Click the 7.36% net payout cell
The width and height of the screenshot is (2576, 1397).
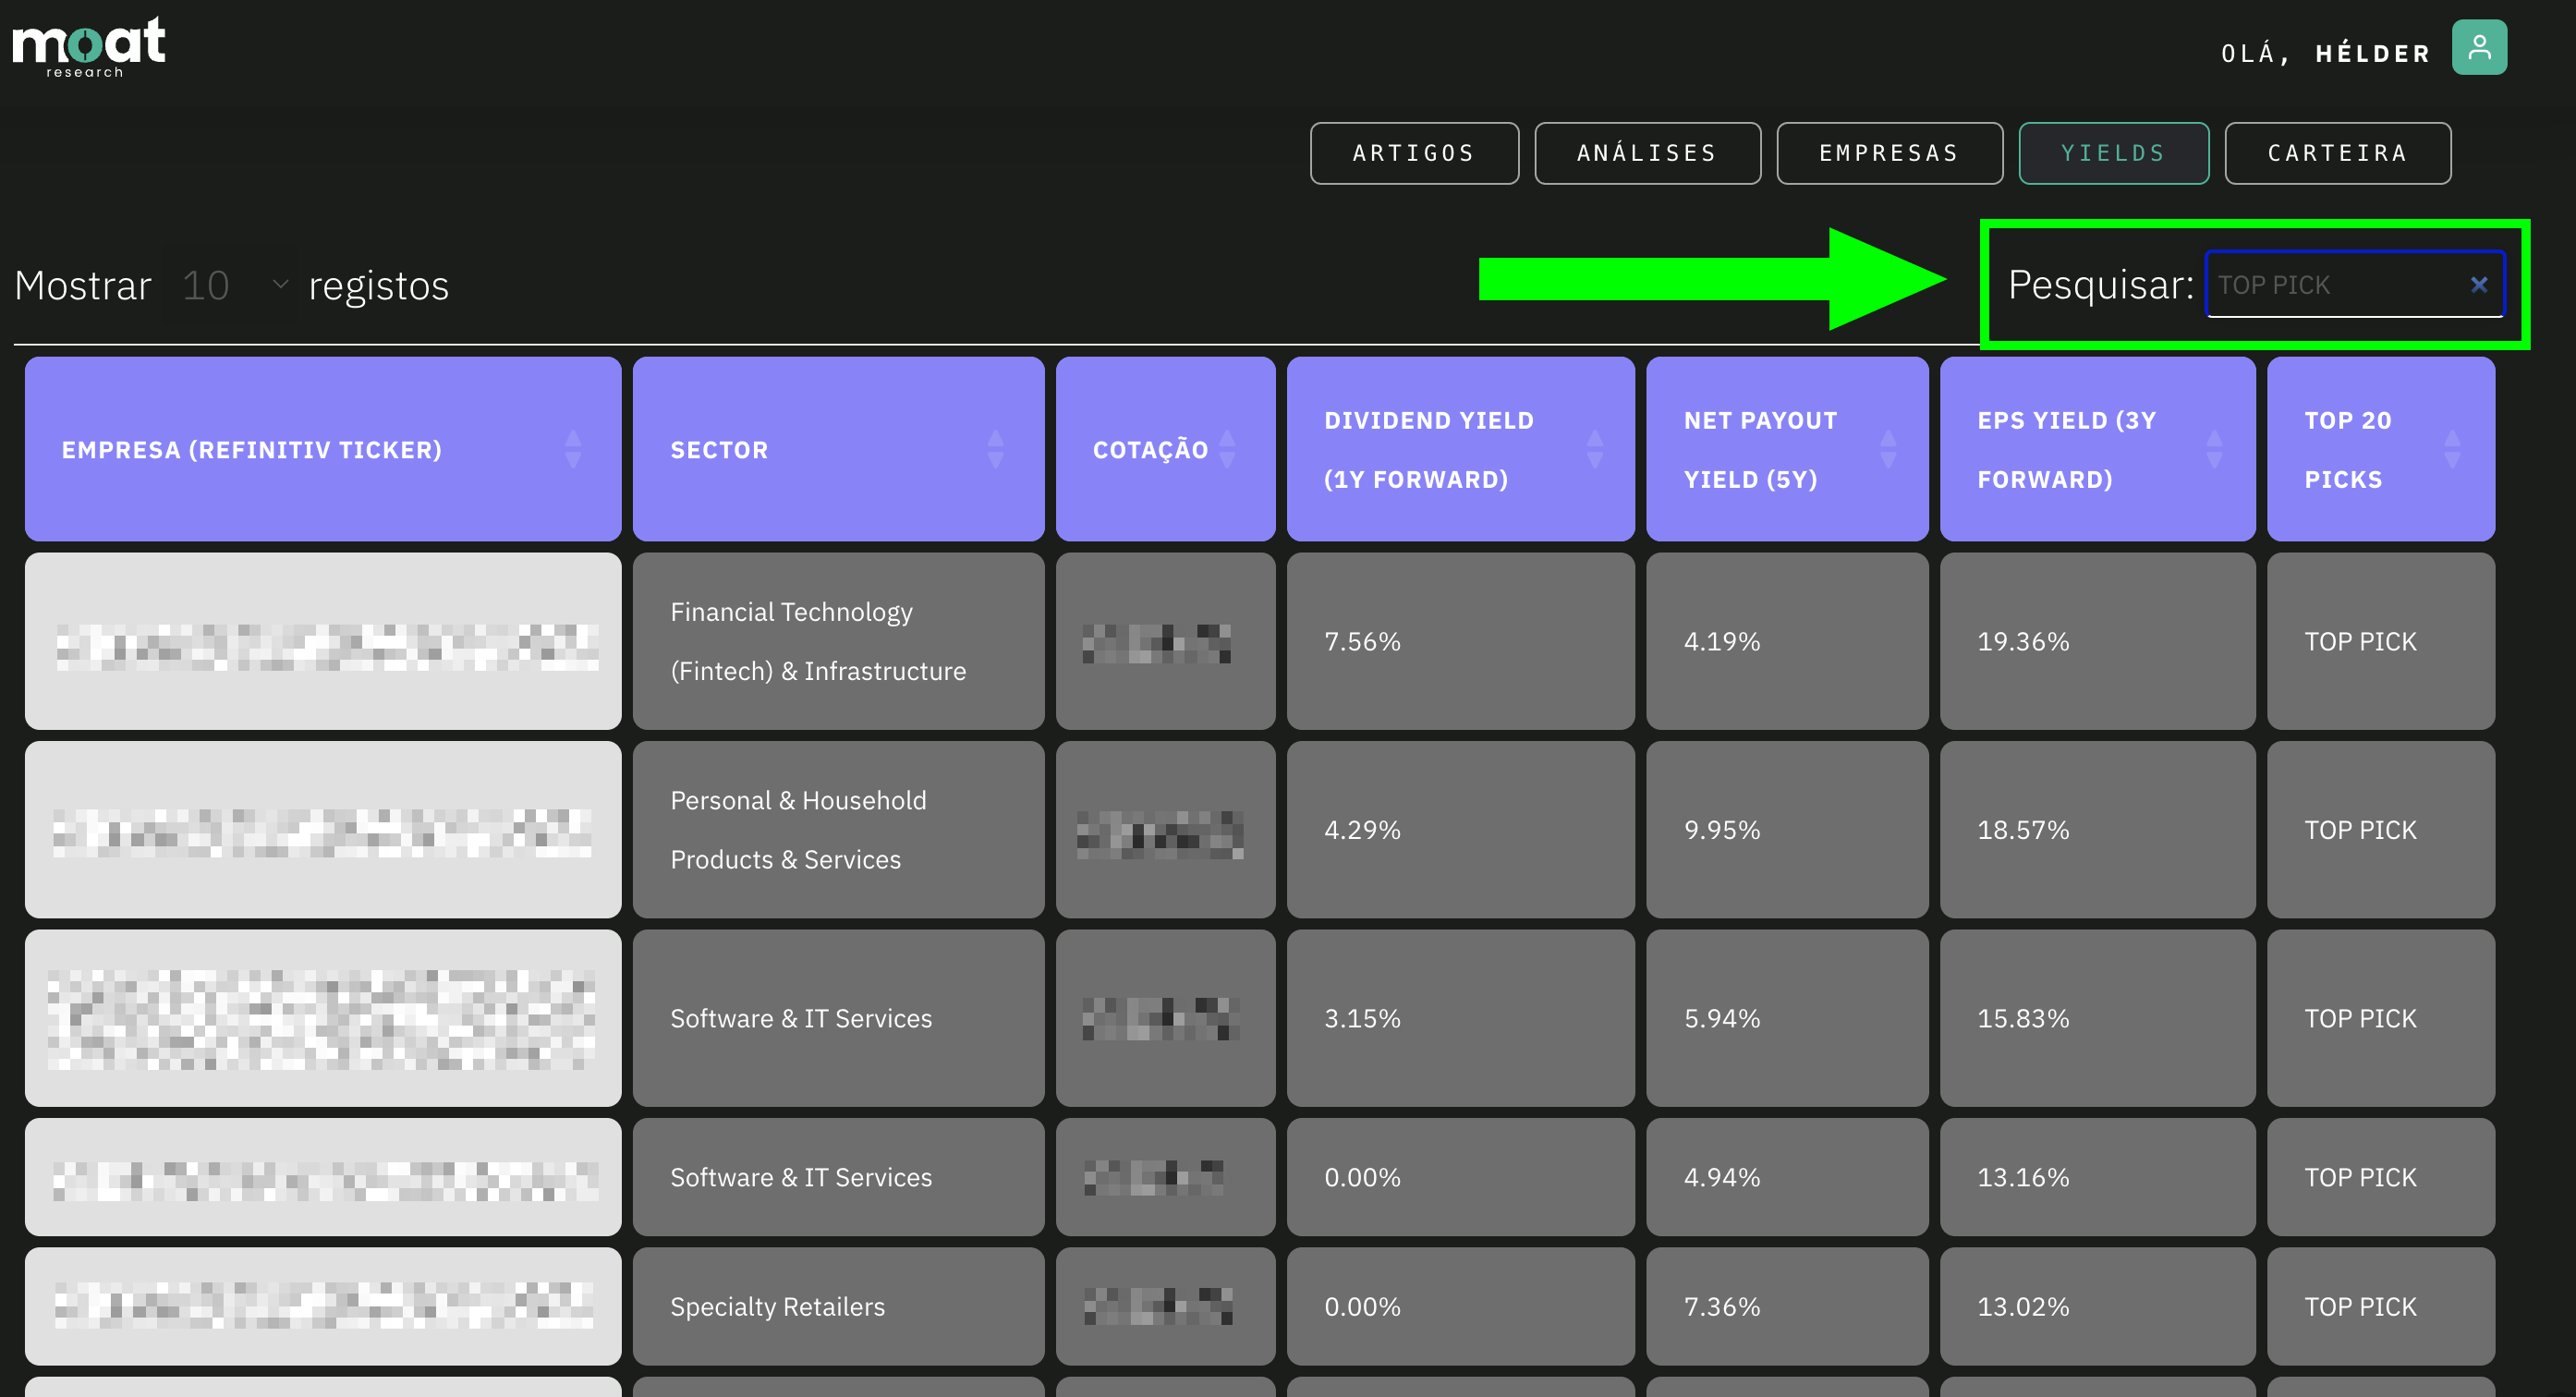tap(1787, 1306)
